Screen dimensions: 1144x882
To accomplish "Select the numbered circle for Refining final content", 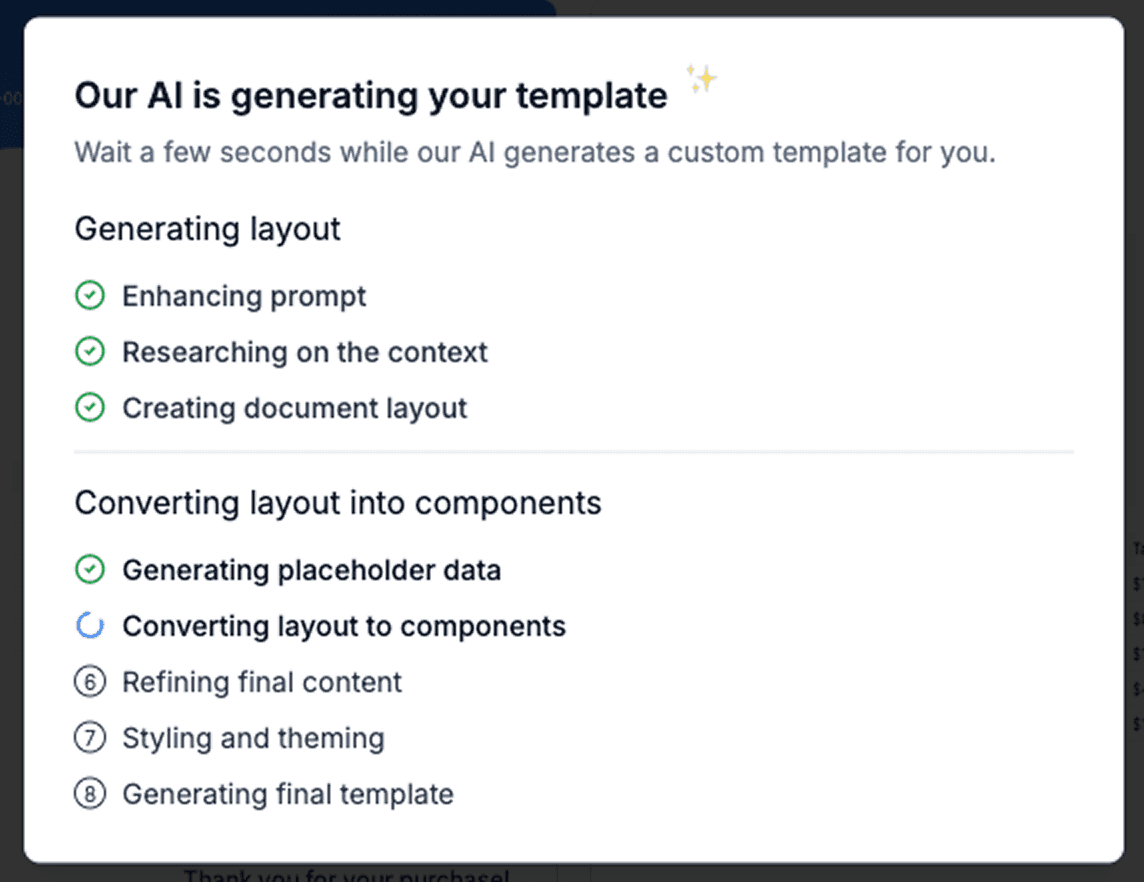I will 90,681.
